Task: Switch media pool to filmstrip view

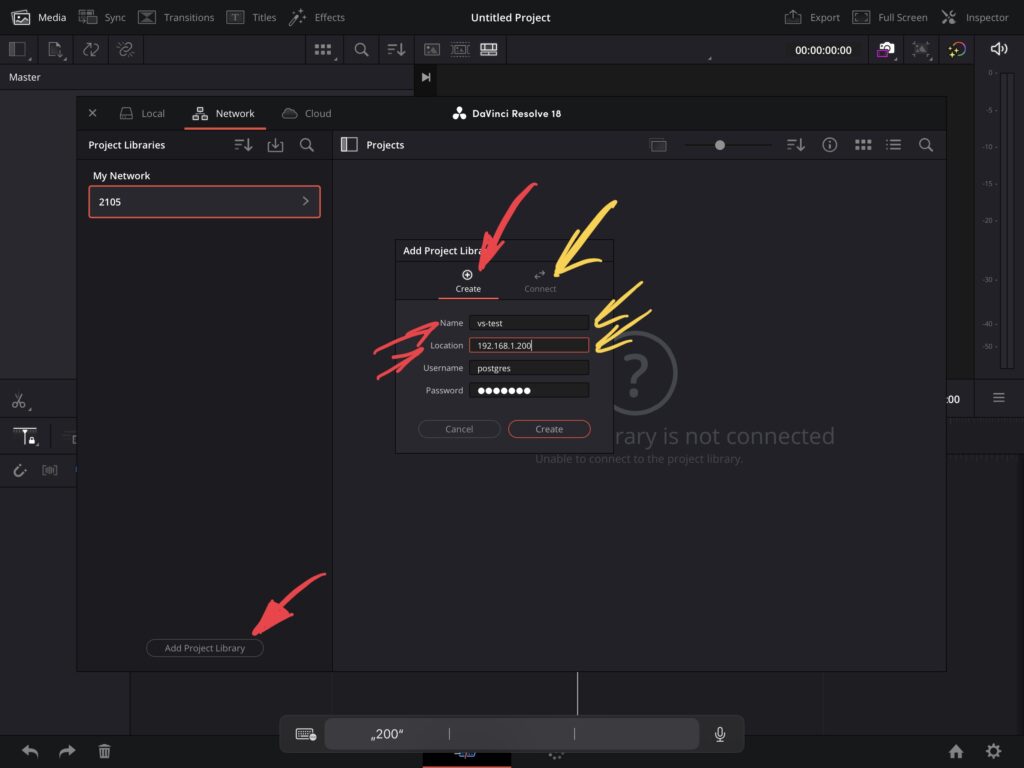Action: point(460,50)
